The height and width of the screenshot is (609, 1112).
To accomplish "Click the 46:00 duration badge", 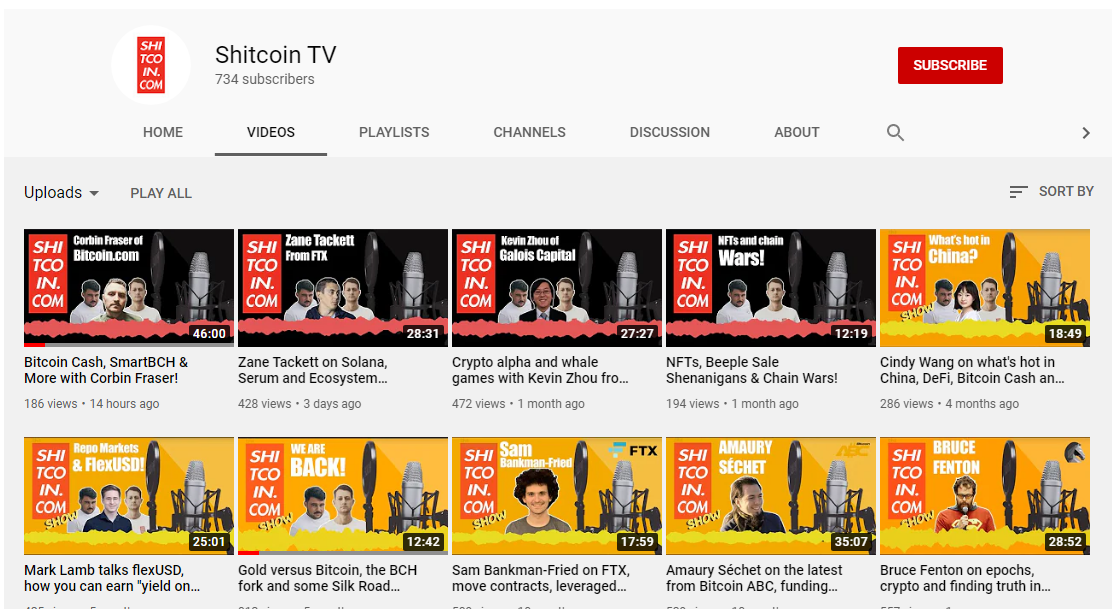I will point(209,333).
